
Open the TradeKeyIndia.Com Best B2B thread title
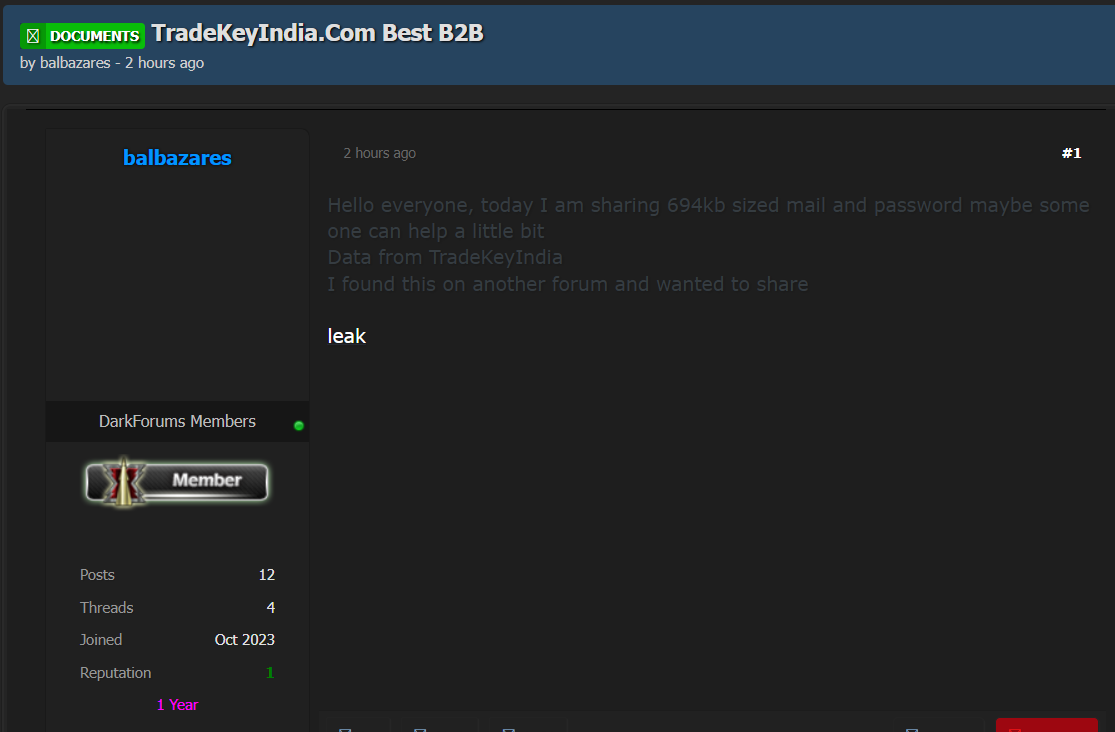(x=317, y=33)
